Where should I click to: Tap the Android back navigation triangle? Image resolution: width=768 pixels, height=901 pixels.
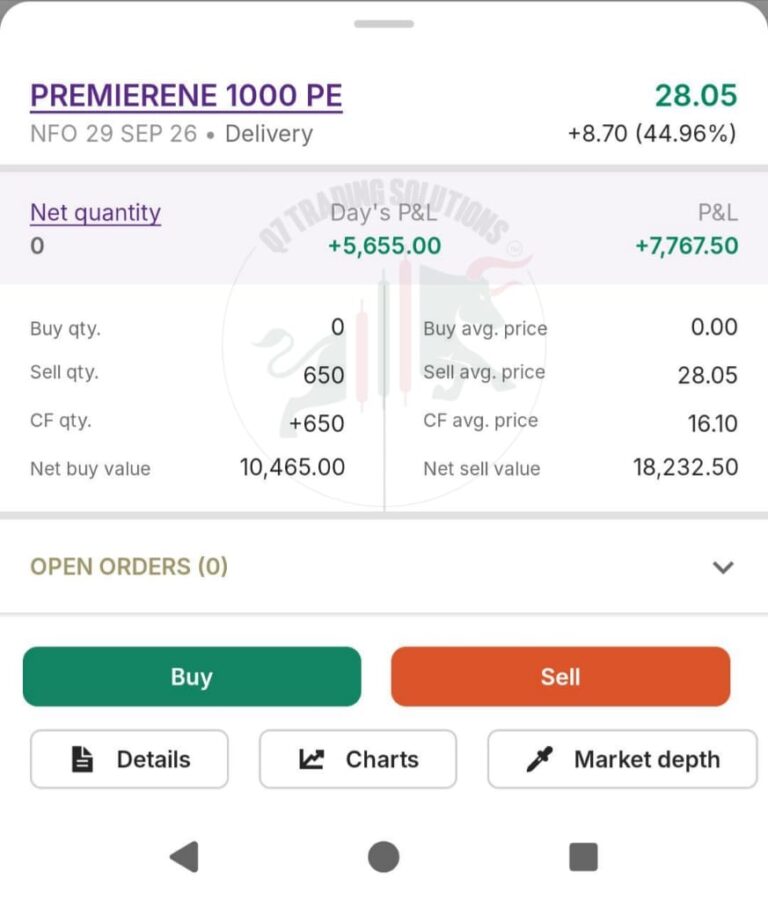click(185, 857)
